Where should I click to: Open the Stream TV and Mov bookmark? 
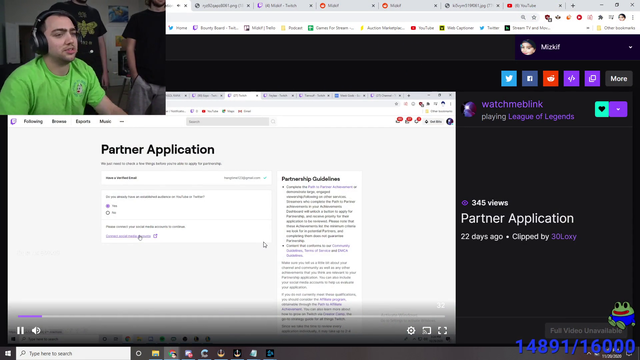(x=527, y=28)
